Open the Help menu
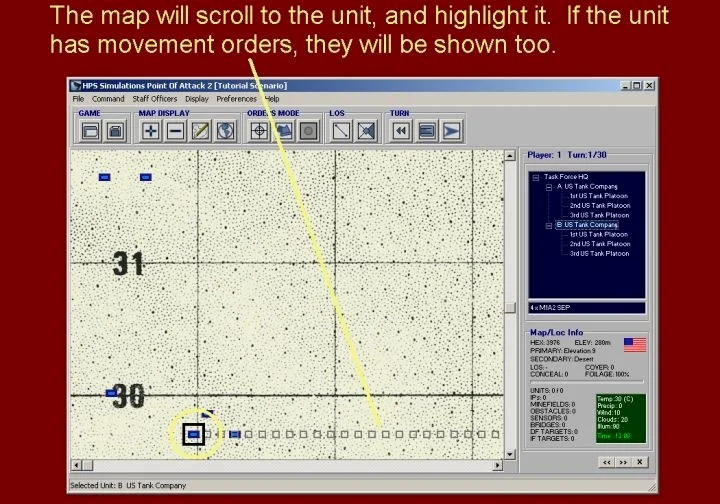Viewport: 720px width, 504px height. coord(272,99)
